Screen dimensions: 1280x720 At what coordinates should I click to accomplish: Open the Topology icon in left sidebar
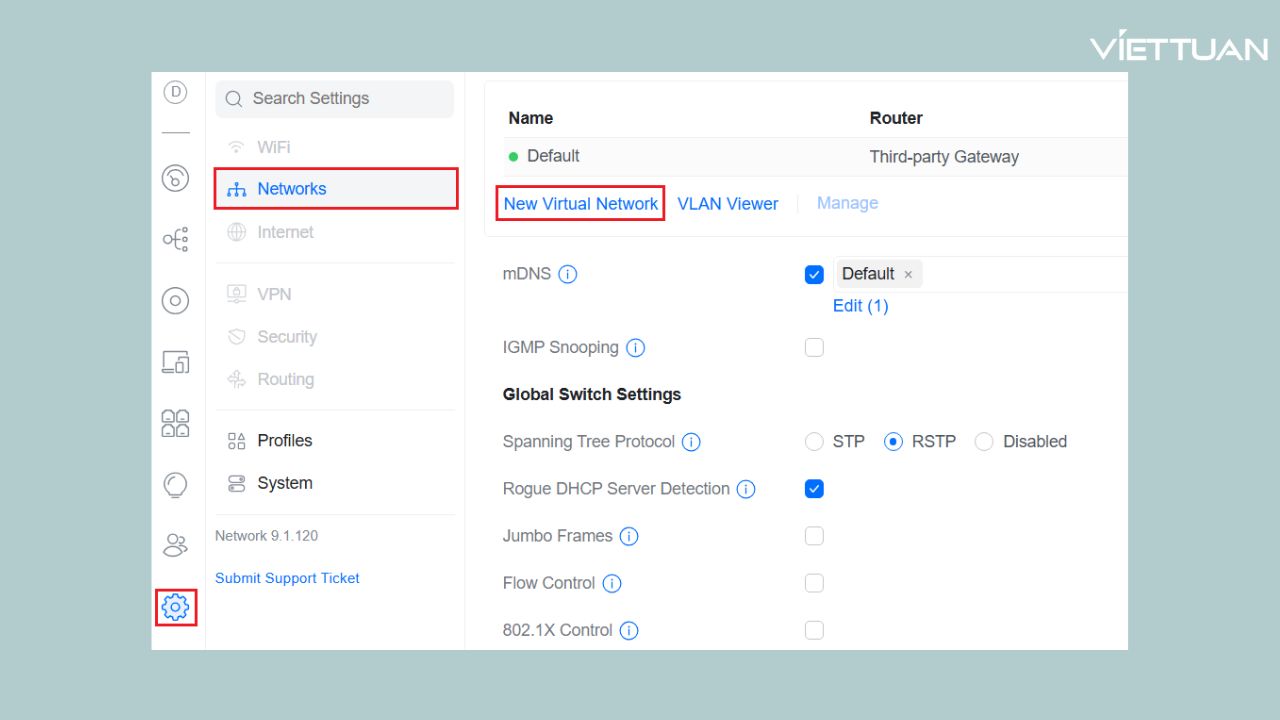(x=175, y=240)
